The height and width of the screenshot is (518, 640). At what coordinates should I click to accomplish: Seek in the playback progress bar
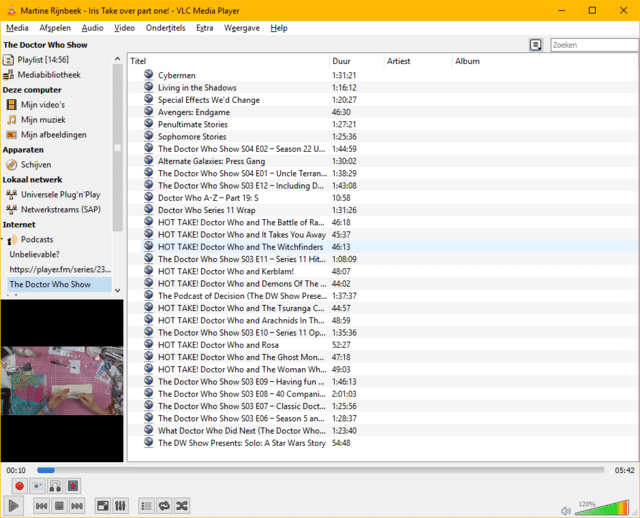[320, 470]
